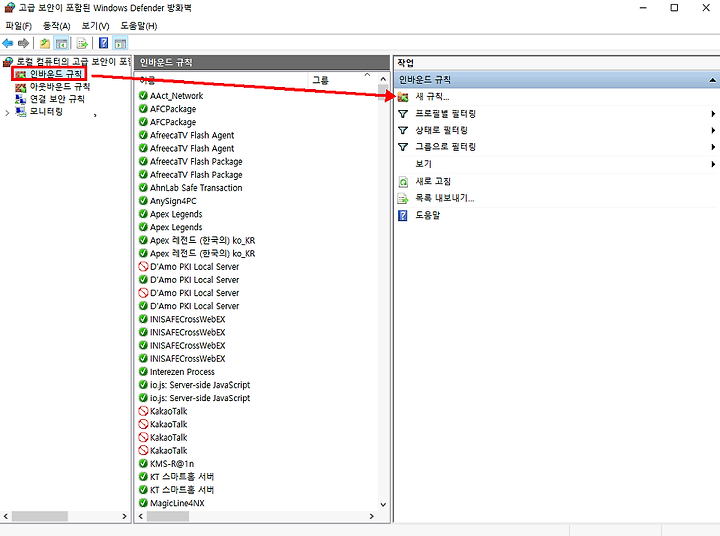Select the first INISAFECrossWebEX rule
Viewport: 720px width, 536px height.
pyautogui.click(x=188, y=319)
